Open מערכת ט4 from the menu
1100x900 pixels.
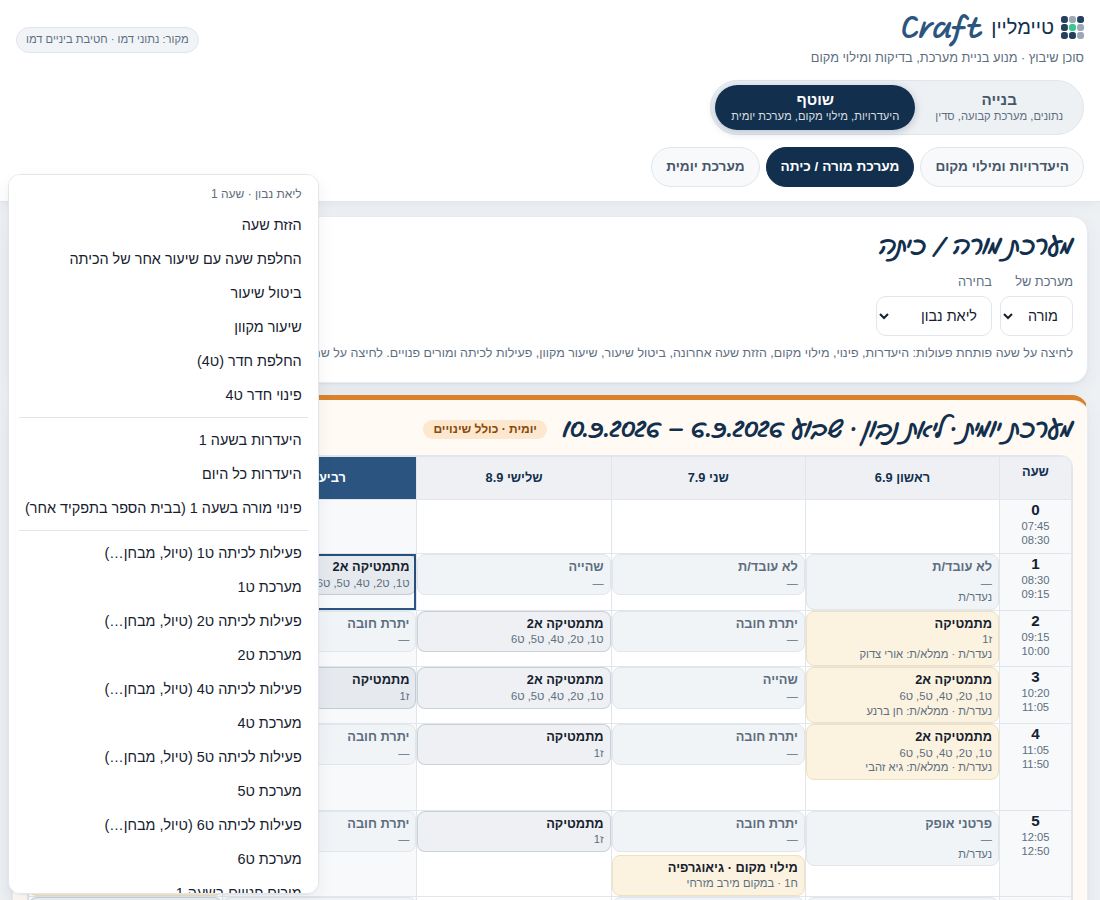click(x=163, y=723)
